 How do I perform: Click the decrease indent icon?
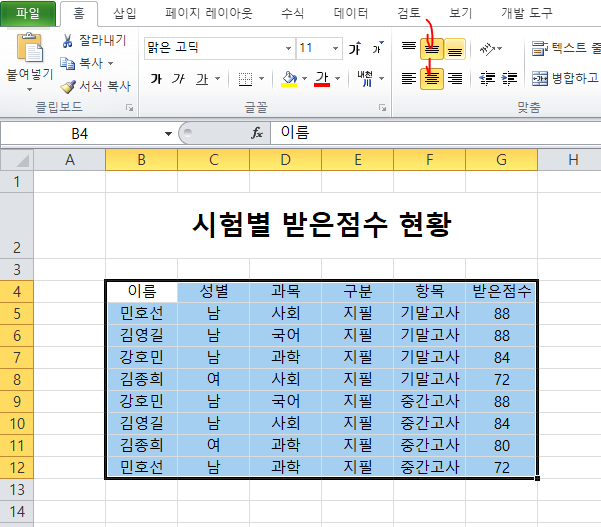click(487, 79)
